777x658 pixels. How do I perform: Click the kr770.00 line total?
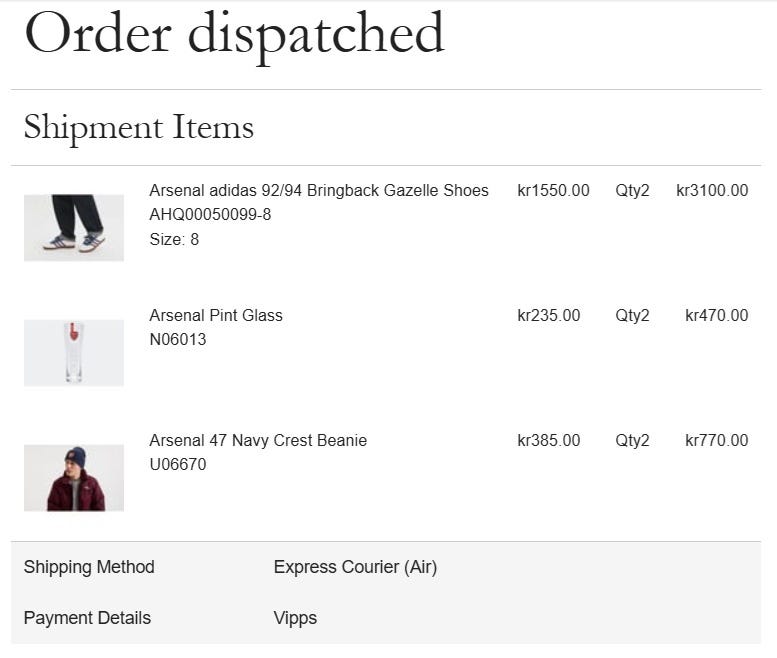click(x=716, y=440)
